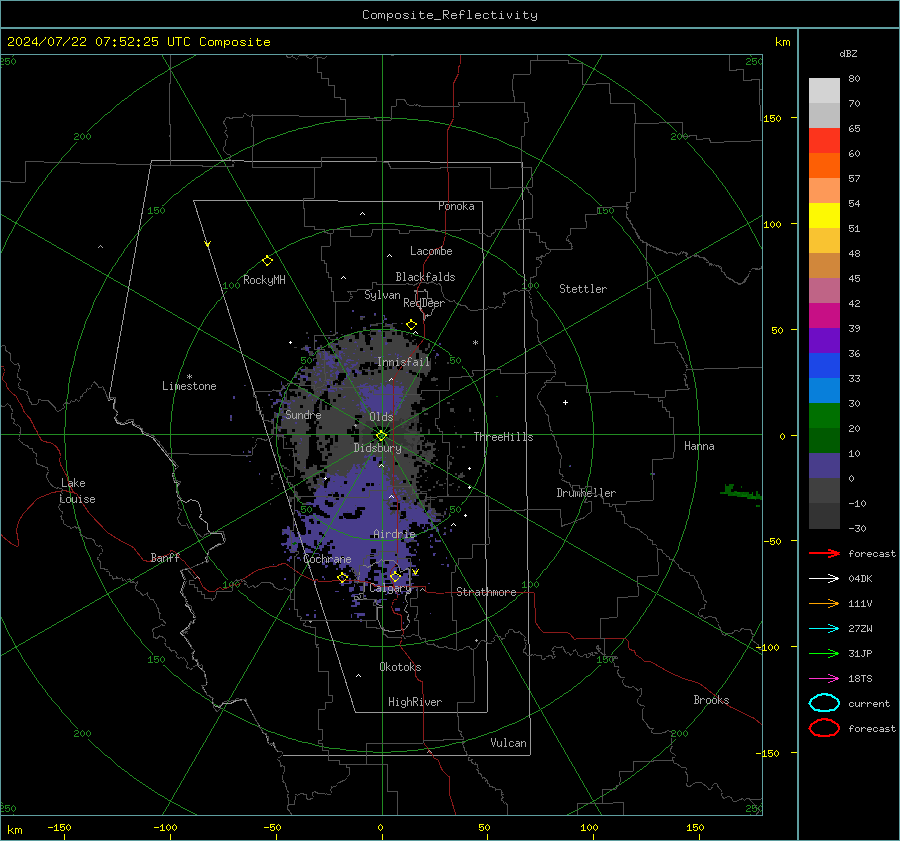This screenshot has height=841, width=900.
Task: Click the Ponoka town label
Action: 456,206
